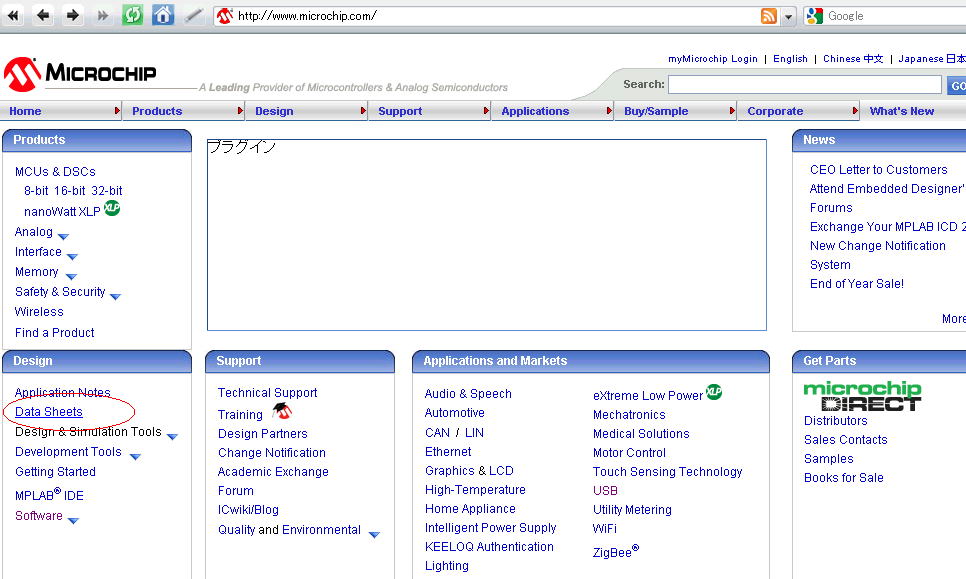Open the USB applications link
Screen dimensions: 966x579
pyautogui.click(x=605, y=490)
